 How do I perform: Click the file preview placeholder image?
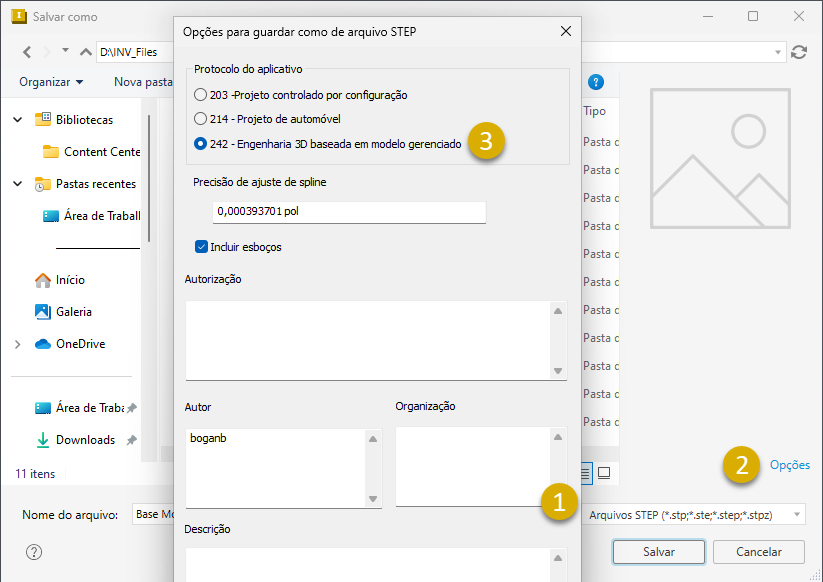click(x=720, y=158)
